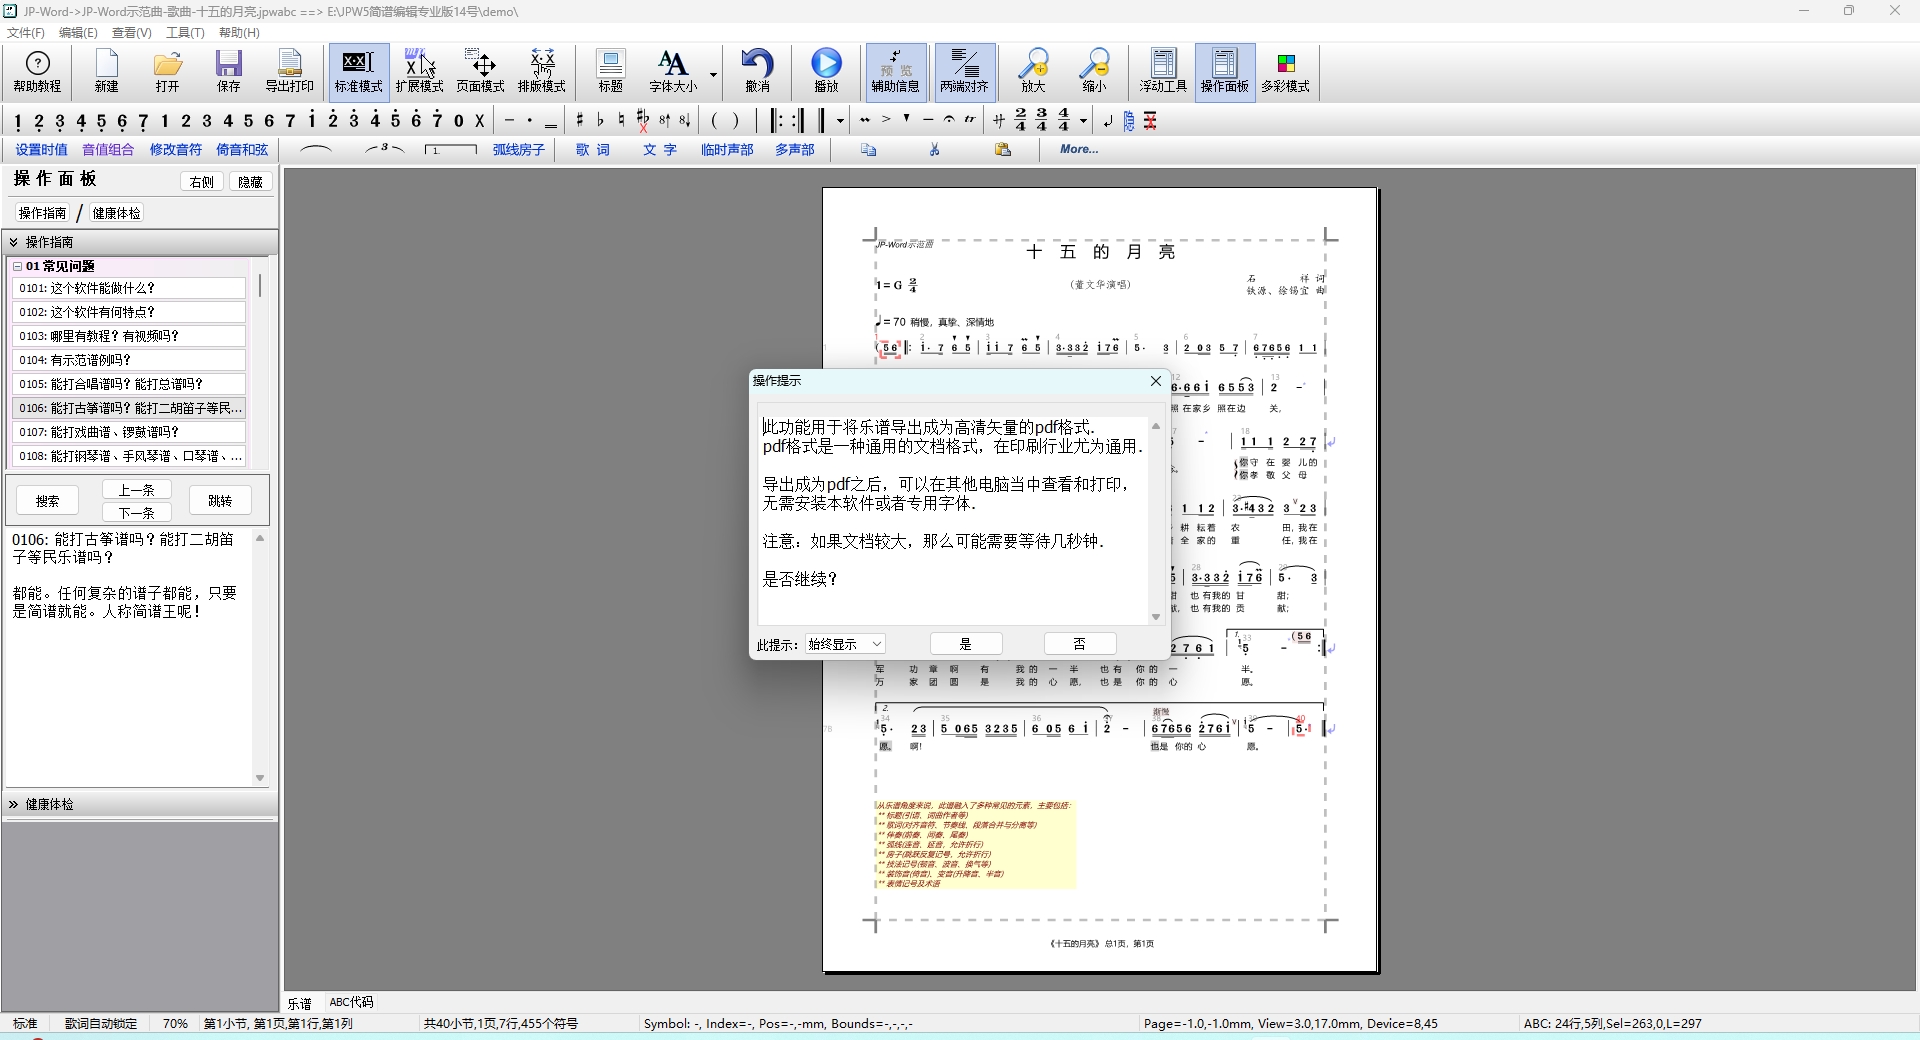The width and height of the screenshot is (1920, 1040).
Task: Insert the trill tr symbol
Action: pyautogui.click(x=970, y=120)
